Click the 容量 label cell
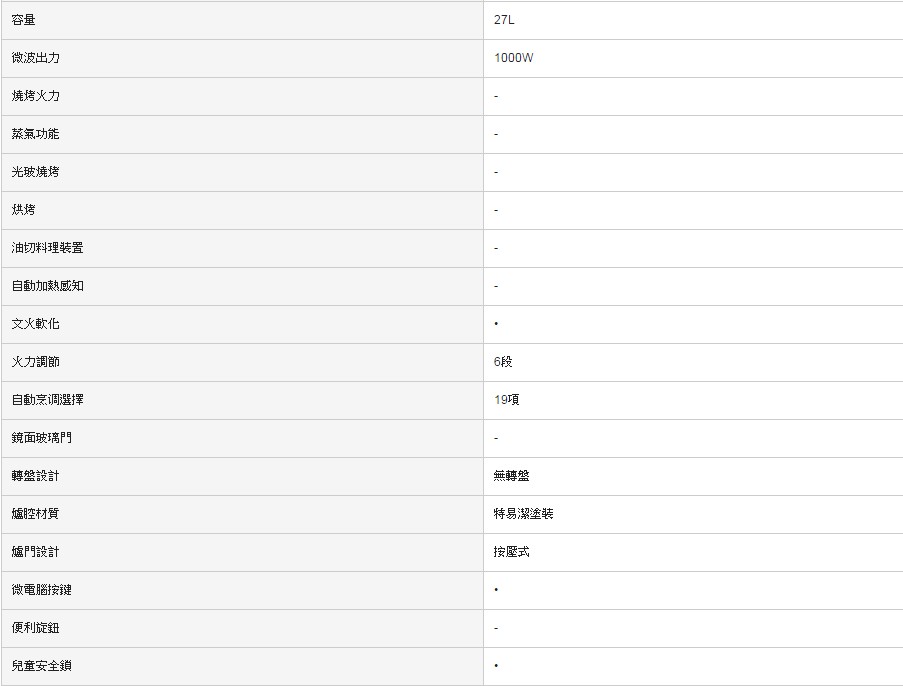Viewport: 903px width, 686px height. point(23,20)
